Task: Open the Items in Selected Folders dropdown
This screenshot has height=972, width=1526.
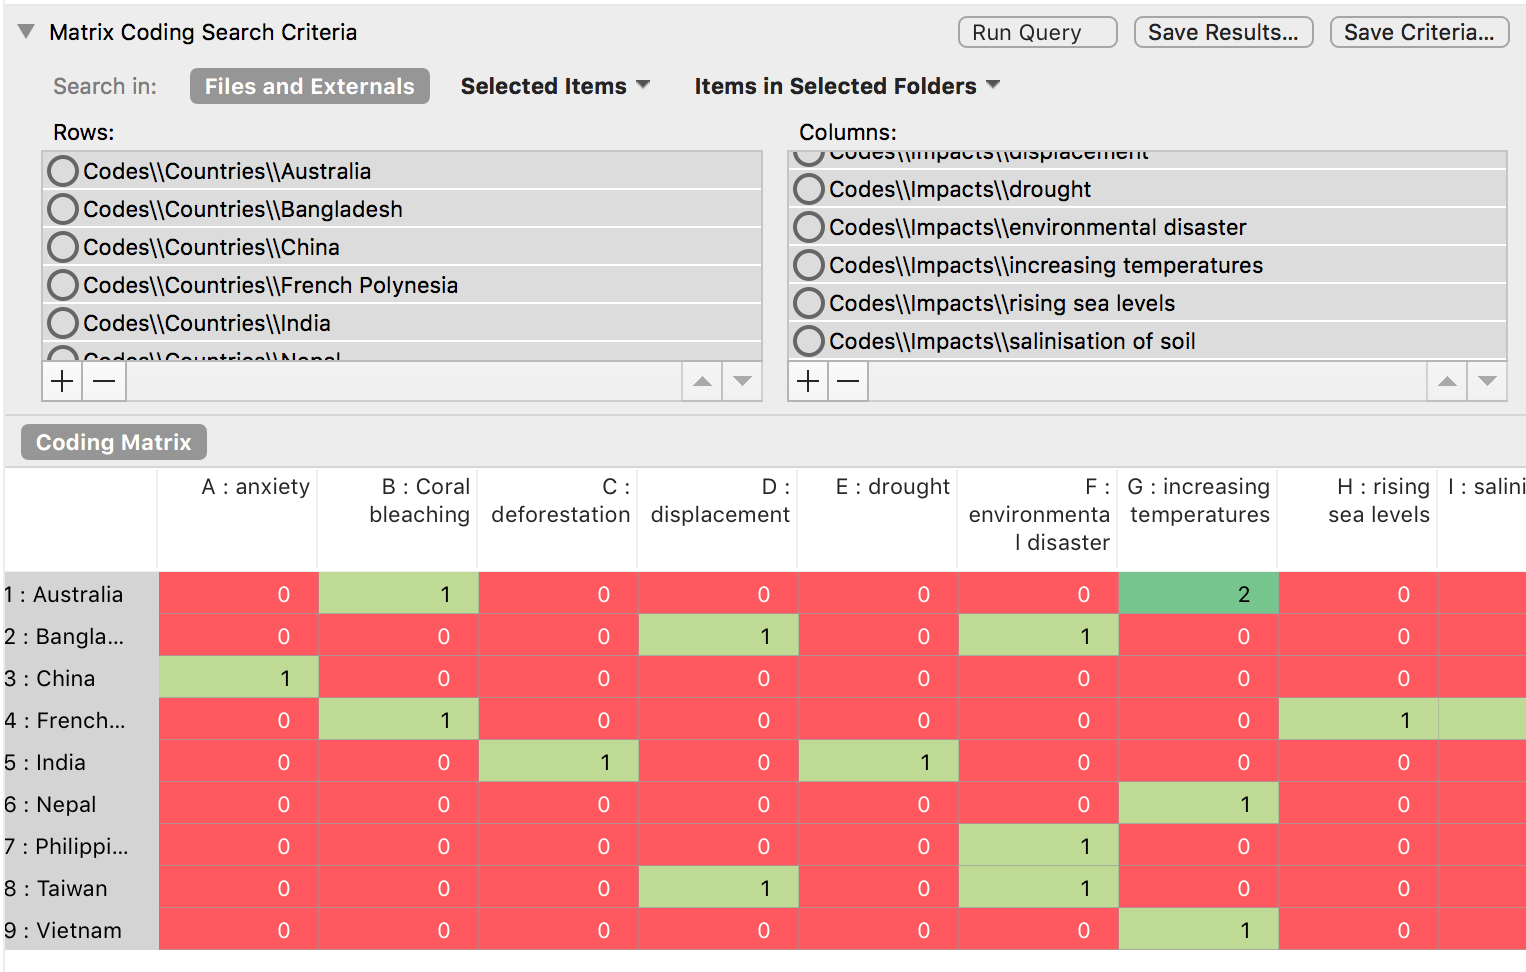Action: [x=846, y=86]
